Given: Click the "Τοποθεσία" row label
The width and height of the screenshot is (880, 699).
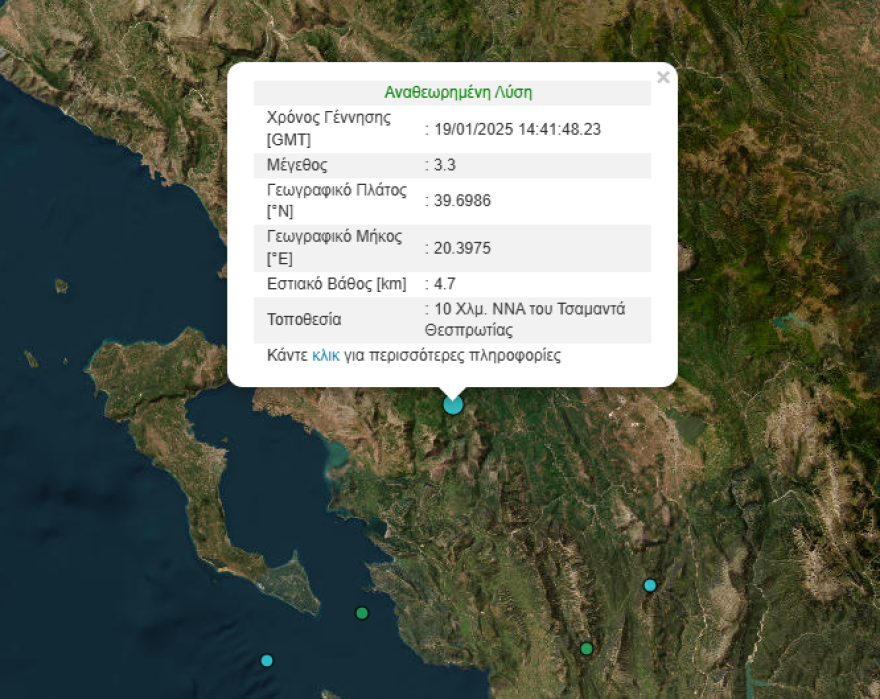Looking at the screenshot, I should point(304,320).
